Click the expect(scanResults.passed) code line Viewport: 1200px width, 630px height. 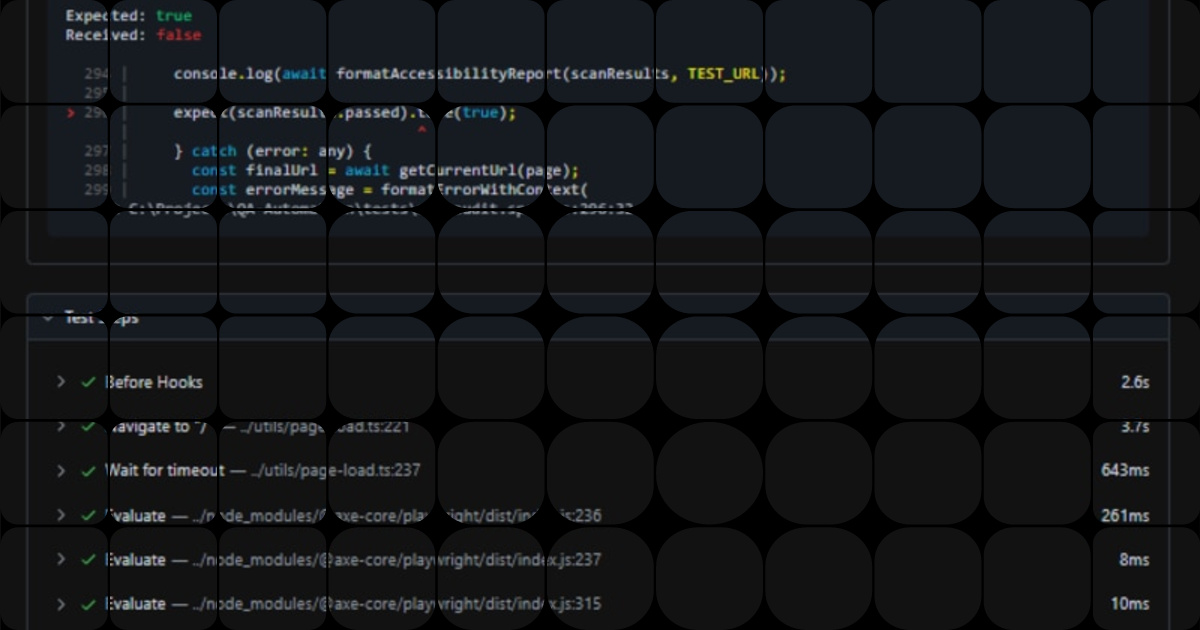(345, 113)
